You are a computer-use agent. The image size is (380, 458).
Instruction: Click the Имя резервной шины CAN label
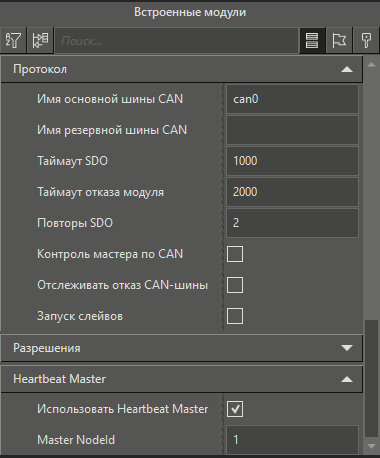(x=112, y=130)
